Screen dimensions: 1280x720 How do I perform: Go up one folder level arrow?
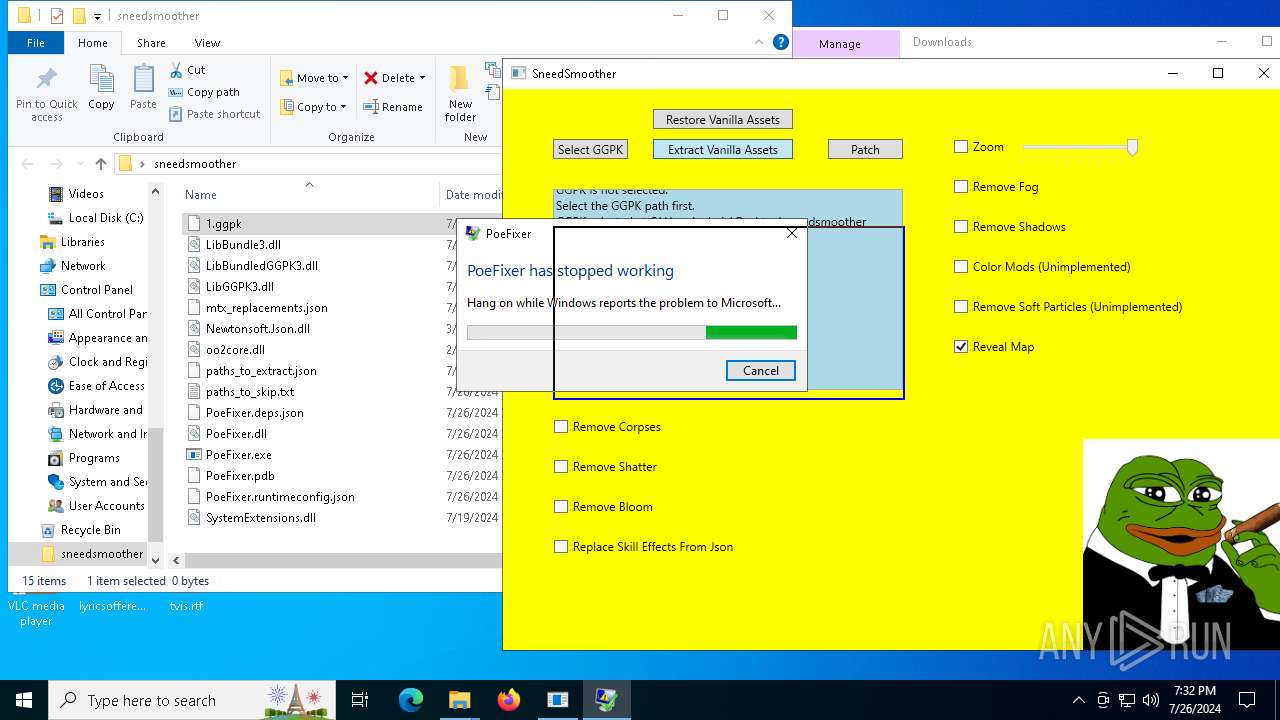(101, 164)
